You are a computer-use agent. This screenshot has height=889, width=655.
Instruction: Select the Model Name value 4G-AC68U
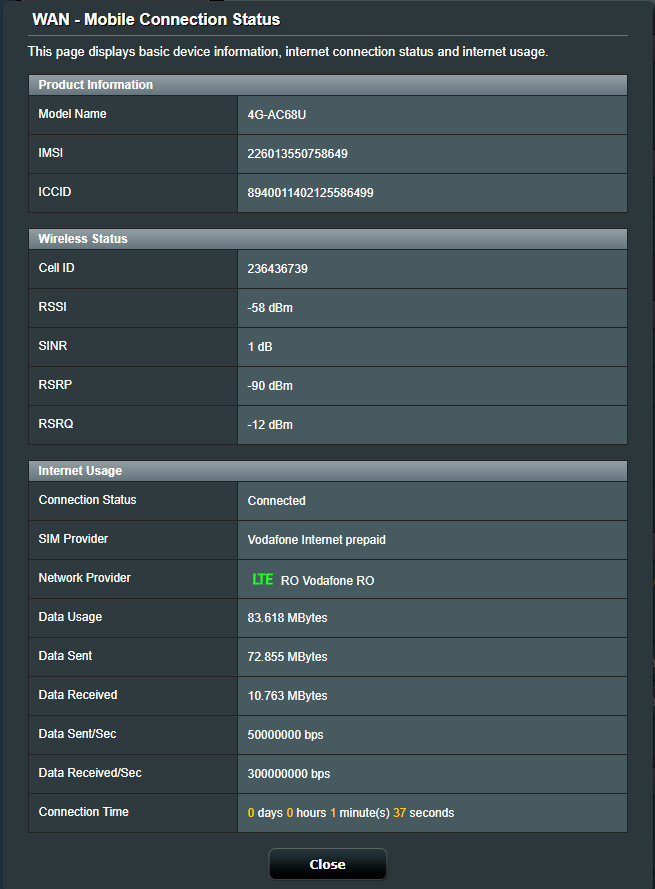[x=273, y=115]
